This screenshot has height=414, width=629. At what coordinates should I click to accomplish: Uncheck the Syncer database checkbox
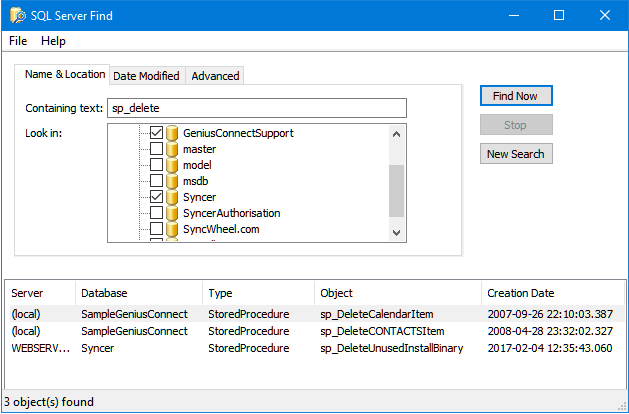tap(156, 197)
